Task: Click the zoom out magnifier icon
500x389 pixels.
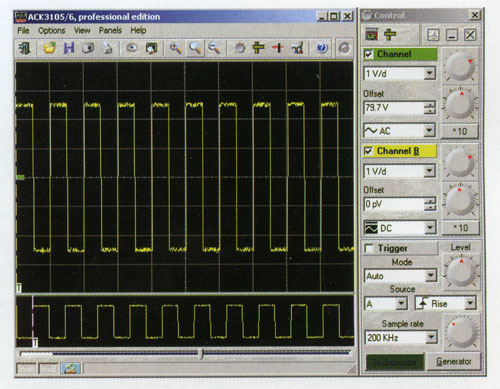Action: (214, 48)
